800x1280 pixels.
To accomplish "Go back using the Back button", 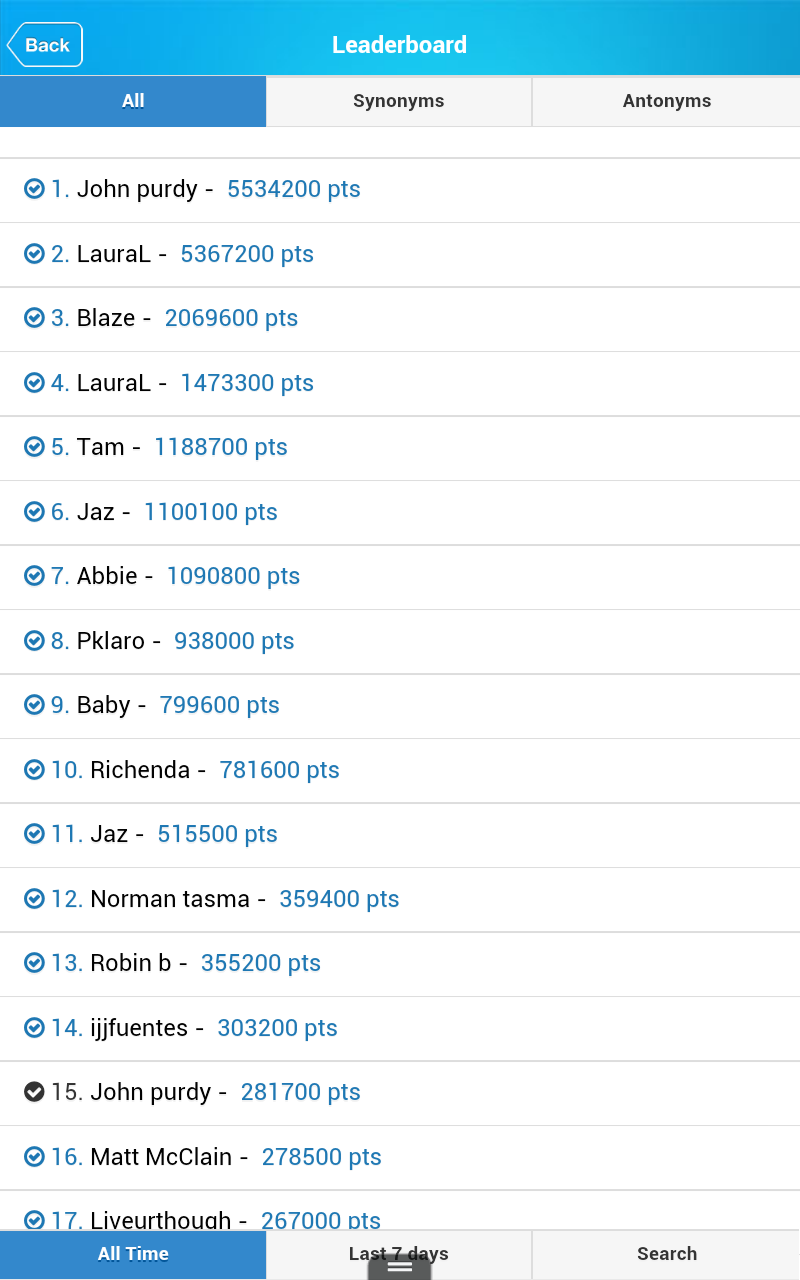I will pyautogui.click(x=45, y=45).
